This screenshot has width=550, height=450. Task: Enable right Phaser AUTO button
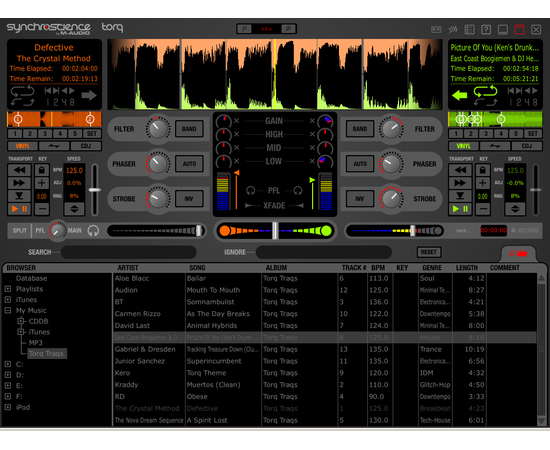[x=360, y=164]
